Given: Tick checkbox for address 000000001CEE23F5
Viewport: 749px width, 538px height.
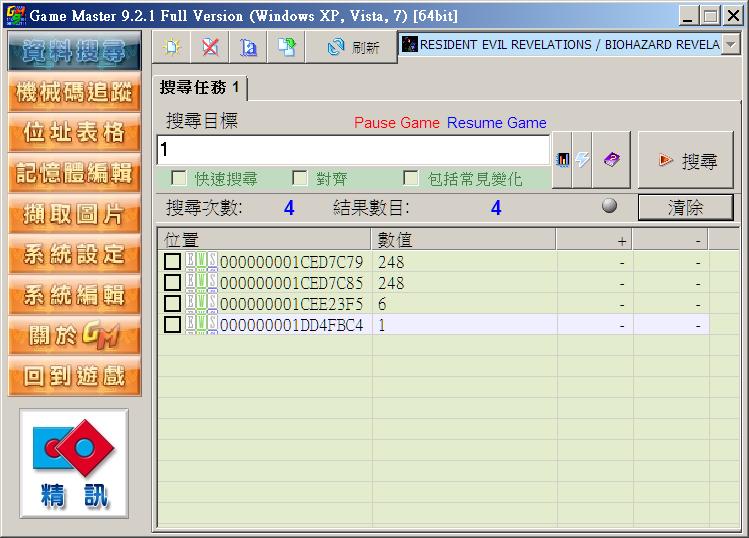Looking at the screenshot, I should click(x=173, y=303).
